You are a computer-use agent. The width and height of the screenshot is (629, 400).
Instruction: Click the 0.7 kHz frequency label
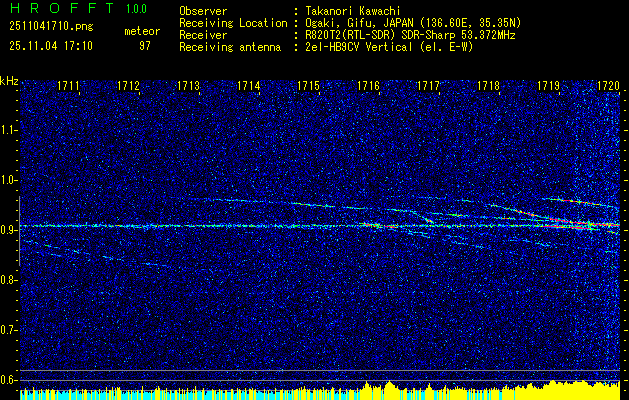(8, 330)
